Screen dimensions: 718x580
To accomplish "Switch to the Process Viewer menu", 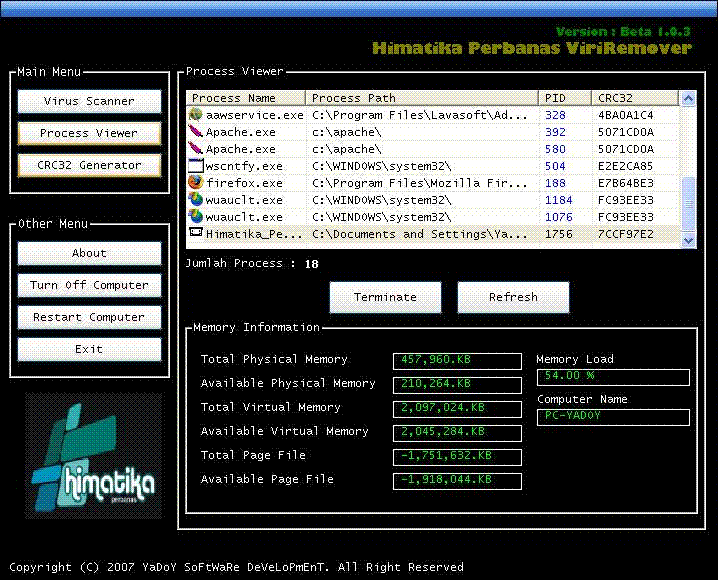I will (x=89, y=133).
